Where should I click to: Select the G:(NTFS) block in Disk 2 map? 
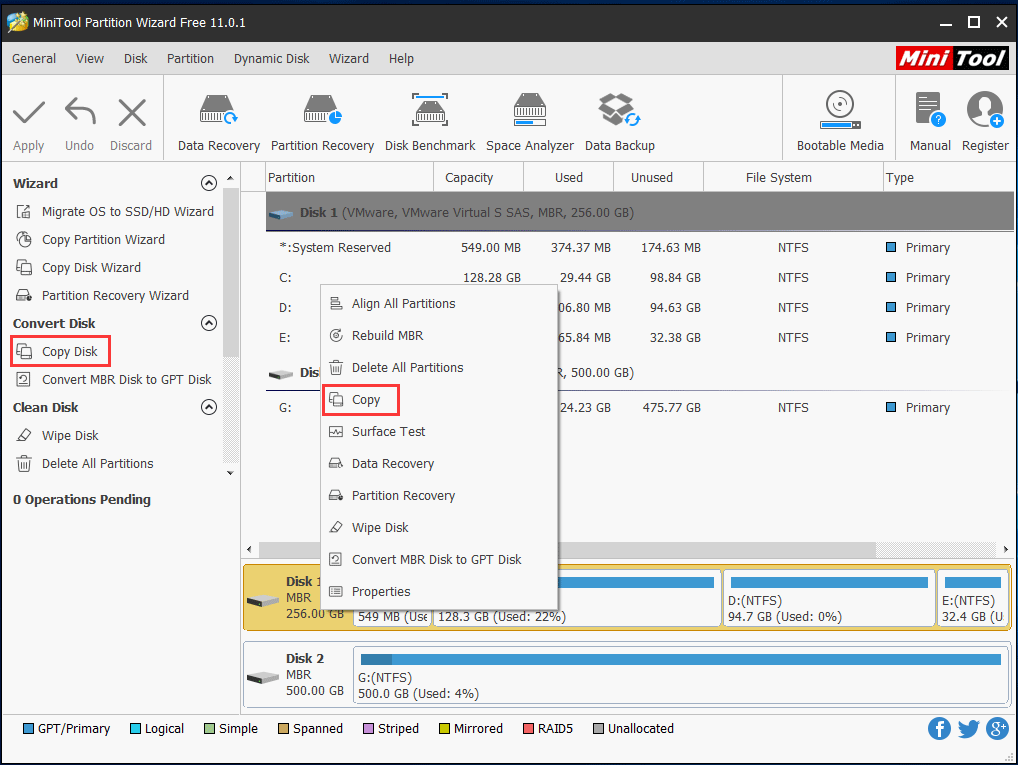point(681,675)
